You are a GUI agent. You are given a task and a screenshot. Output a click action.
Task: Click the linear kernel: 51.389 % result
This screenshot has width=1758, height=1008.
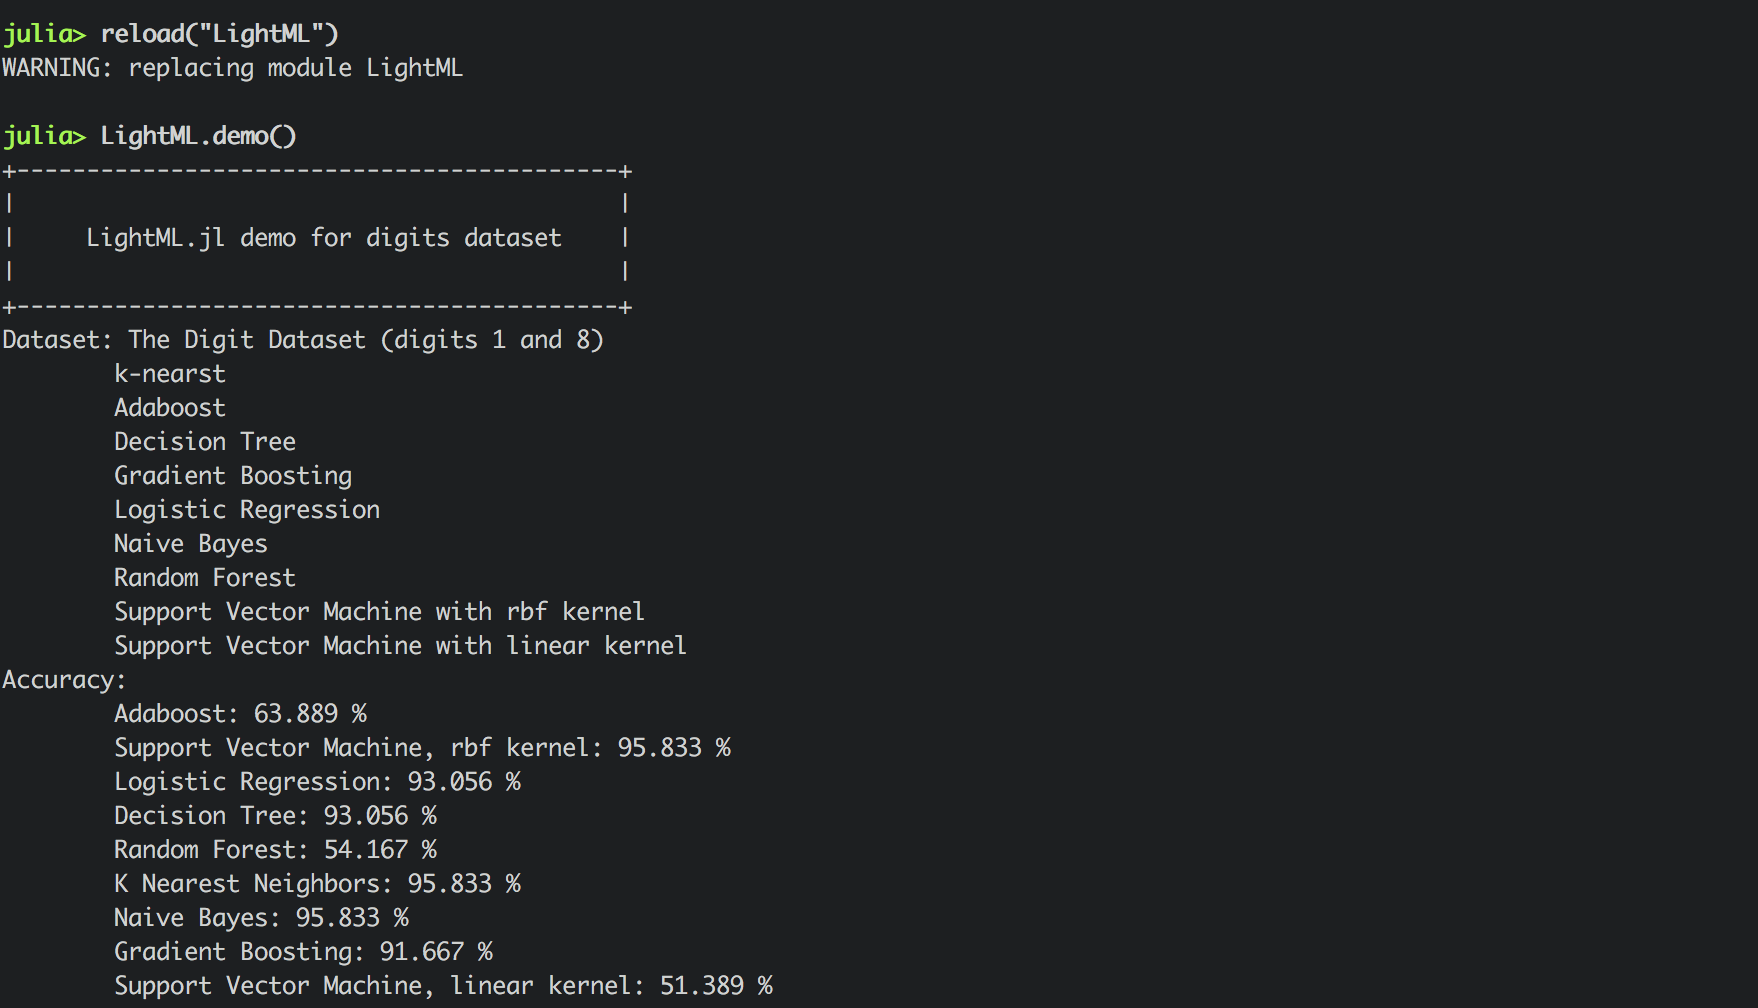coord(612,986)
